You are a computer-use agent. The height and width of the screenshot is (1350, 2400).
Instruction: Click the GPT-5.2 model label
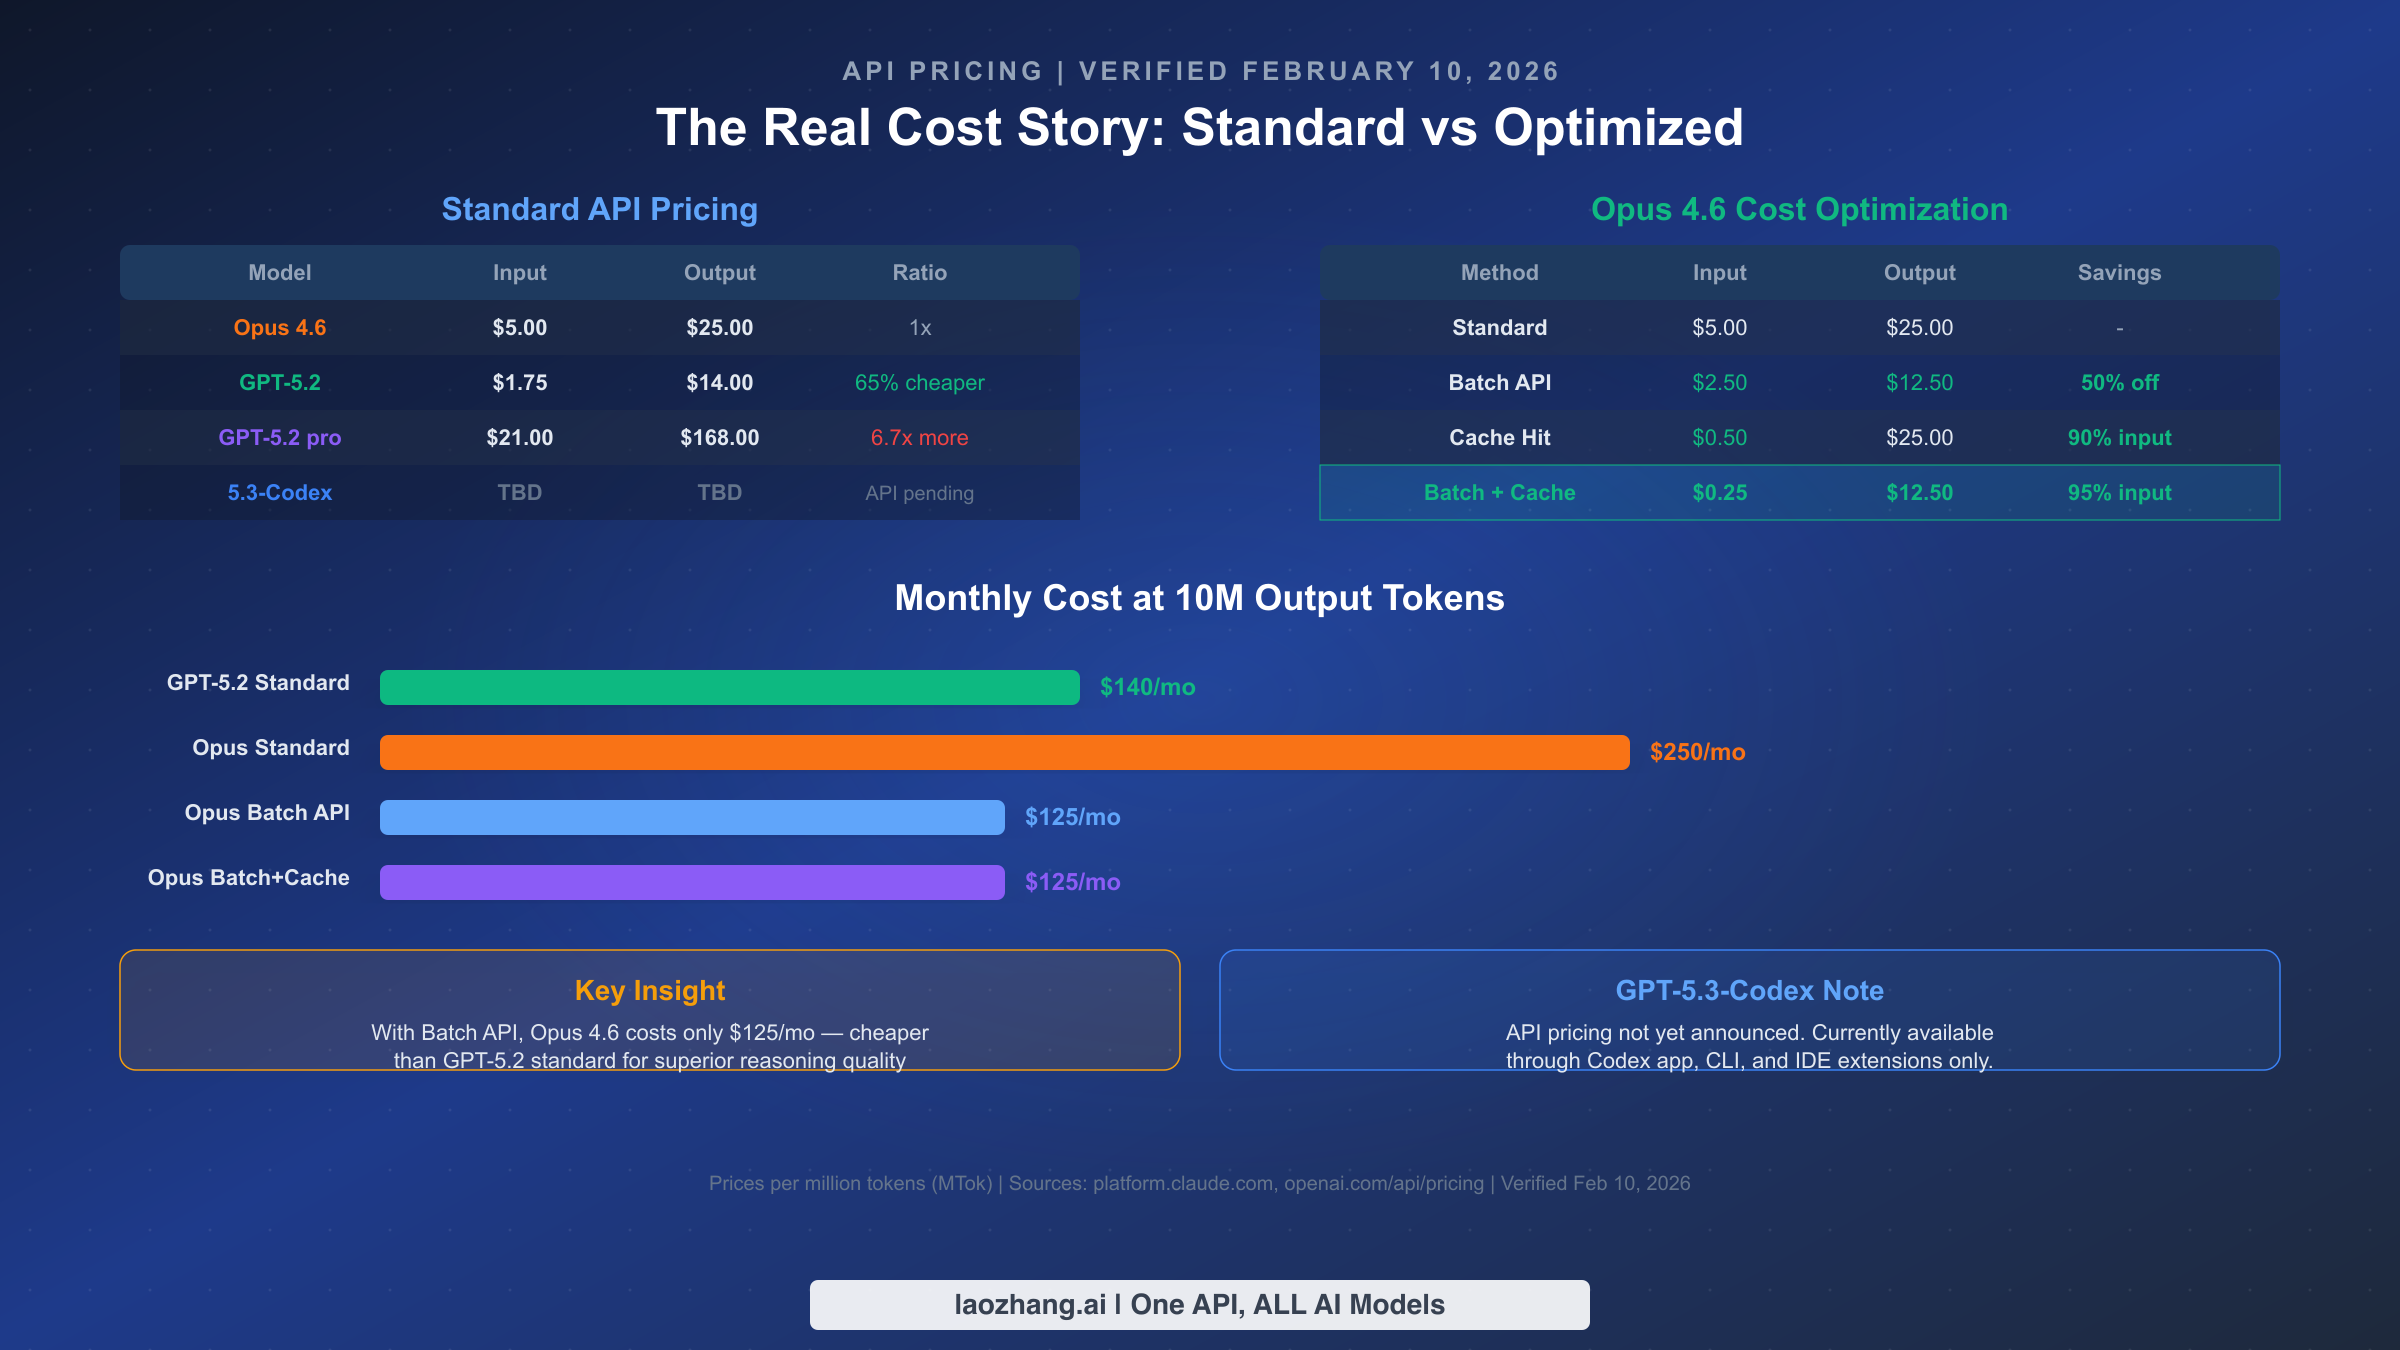[280, 382]
